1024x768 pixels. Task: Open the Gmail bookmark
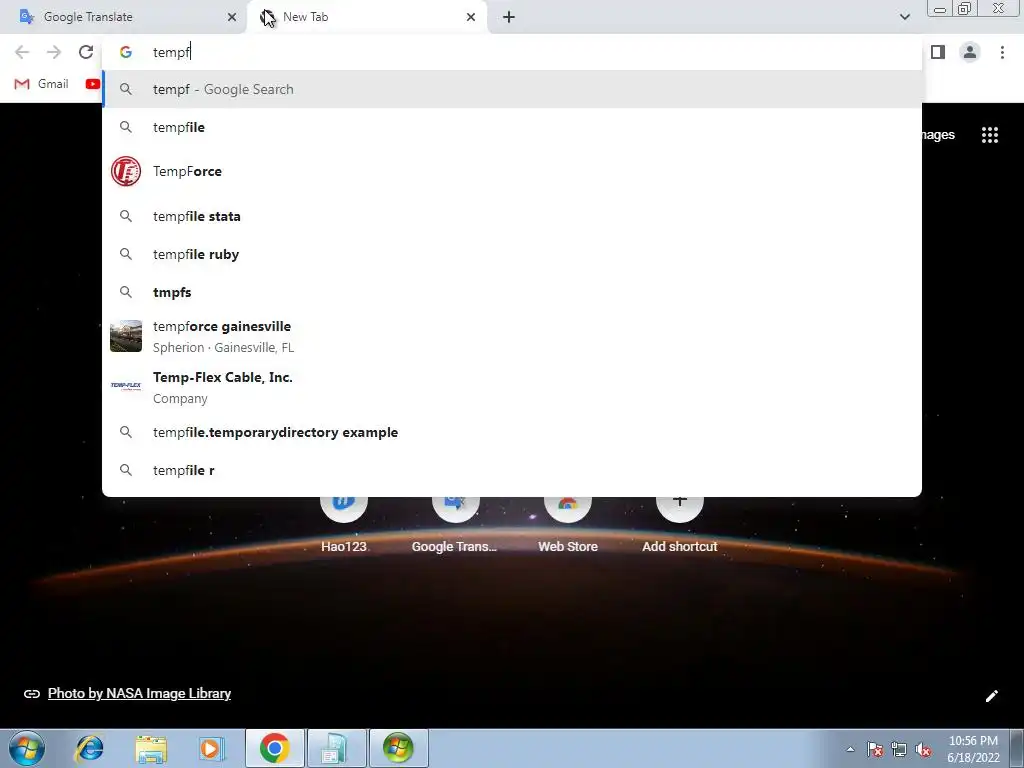42,84
